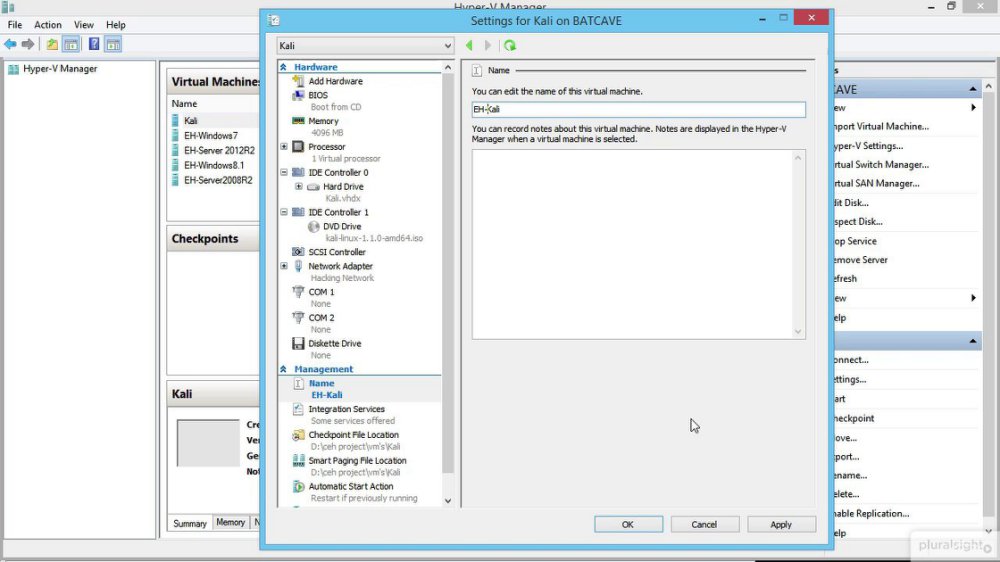Select the Hard Drive icon

coord(313,187)
